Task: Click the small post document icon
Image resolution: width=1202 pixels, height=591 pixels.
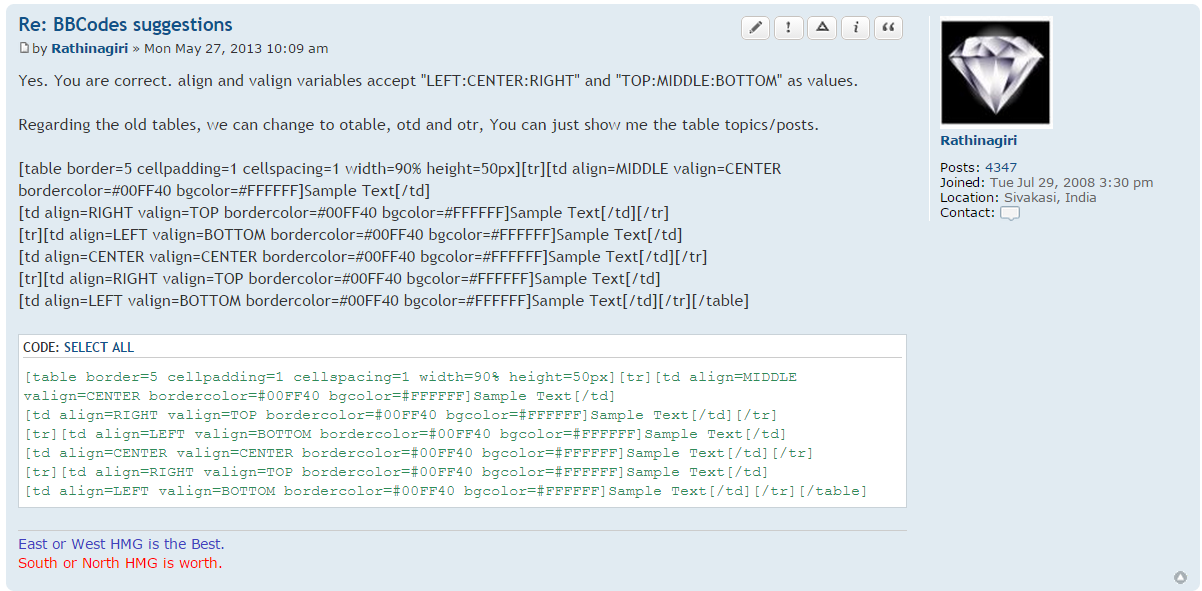Action: click(x=24, y=48)
